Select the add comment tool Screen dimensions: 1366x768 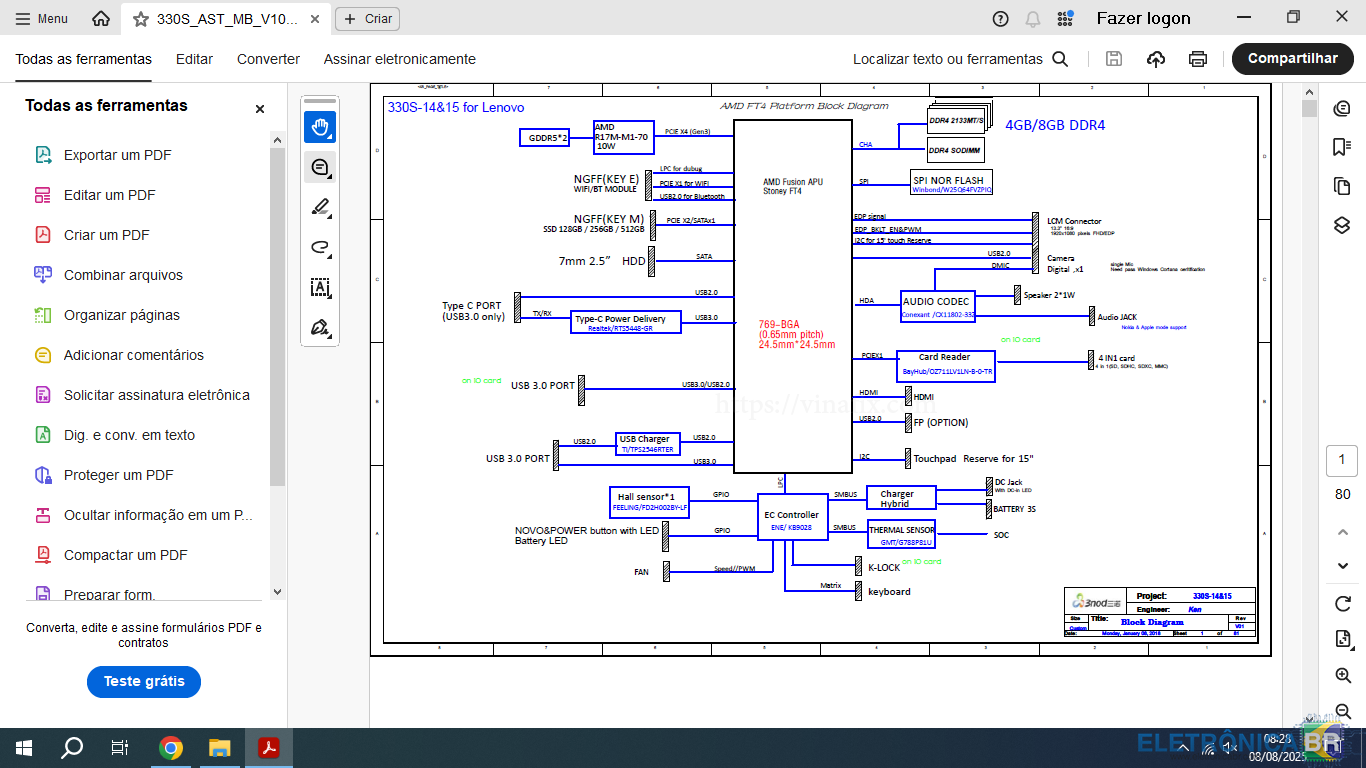coord(320,167)
